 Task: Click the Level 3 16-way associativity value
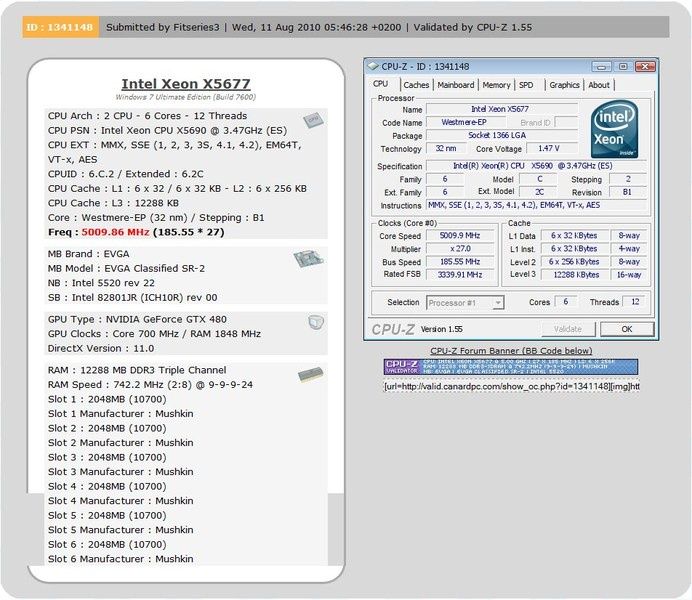[628, 275]
